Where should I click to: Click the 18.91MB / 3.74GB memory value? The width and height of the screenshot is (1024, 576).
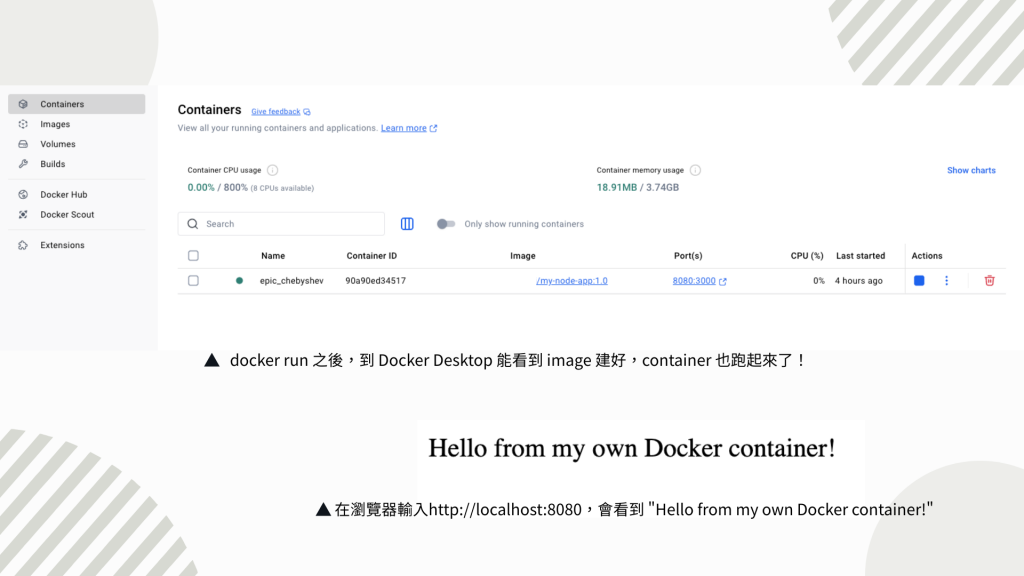[x=637, y=187]
